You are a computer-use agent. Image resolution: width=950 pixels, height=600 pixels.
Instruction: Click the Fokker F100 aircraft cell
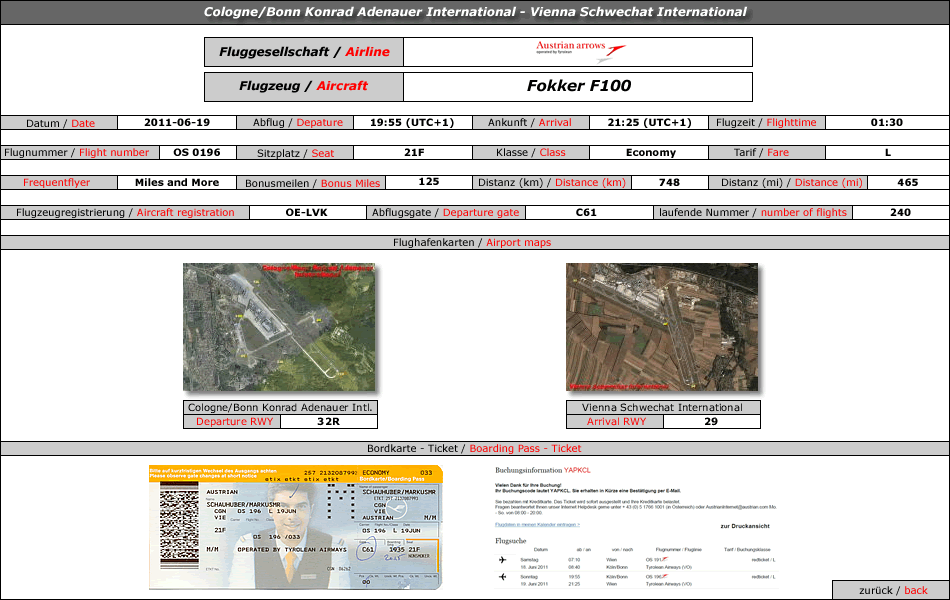pos(578,86)
